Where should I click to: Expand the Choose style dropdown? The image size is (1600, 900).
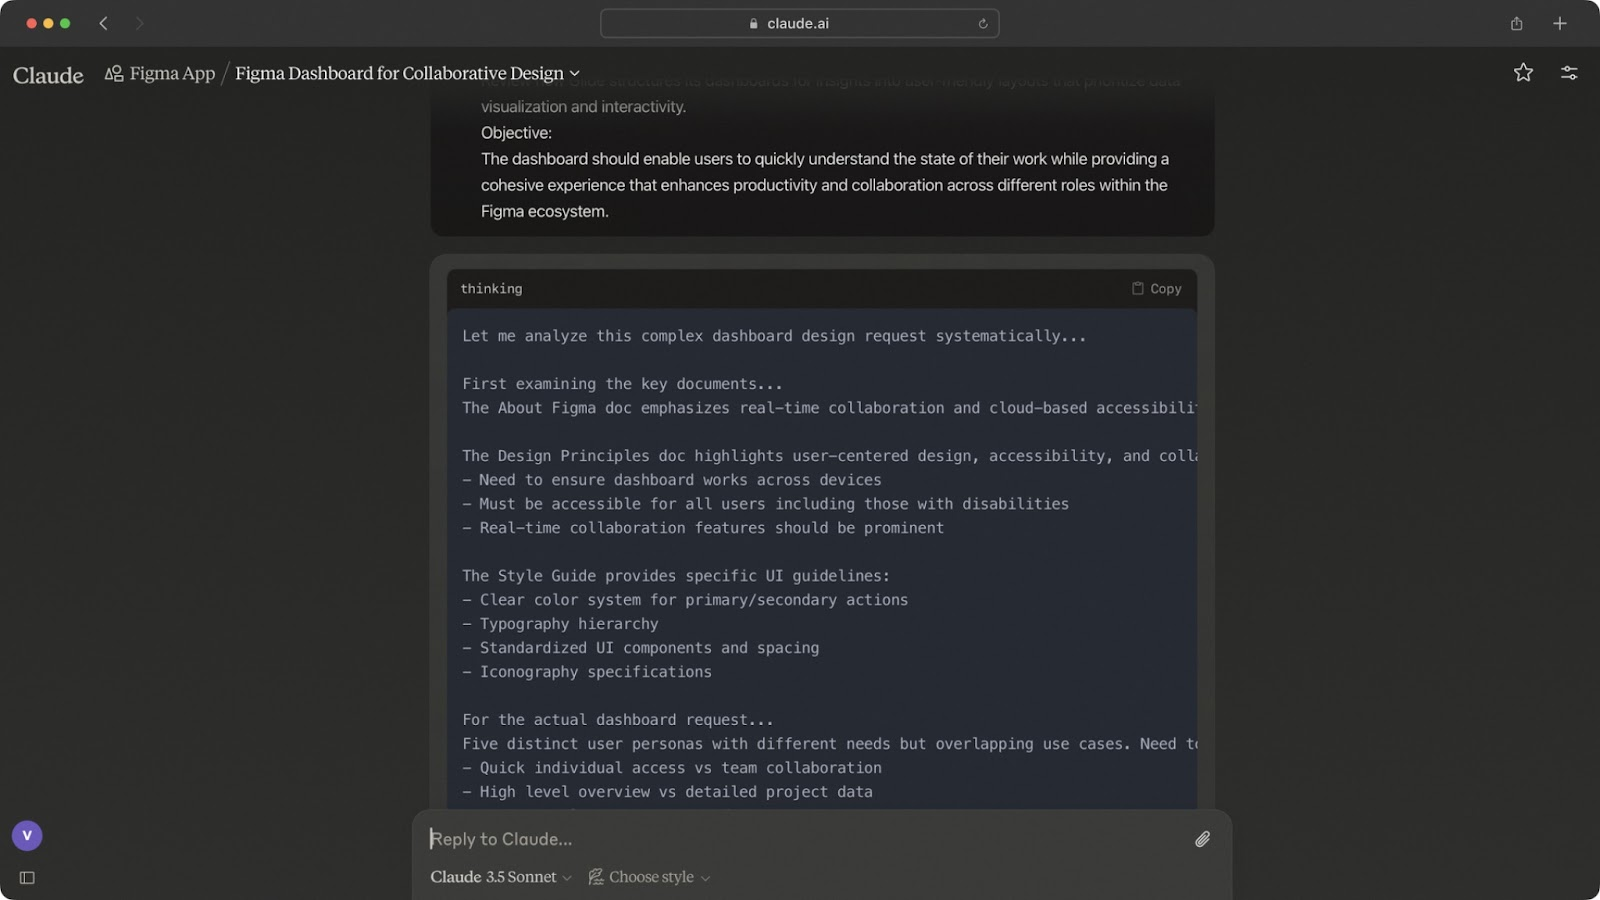(x=650, y=877)
